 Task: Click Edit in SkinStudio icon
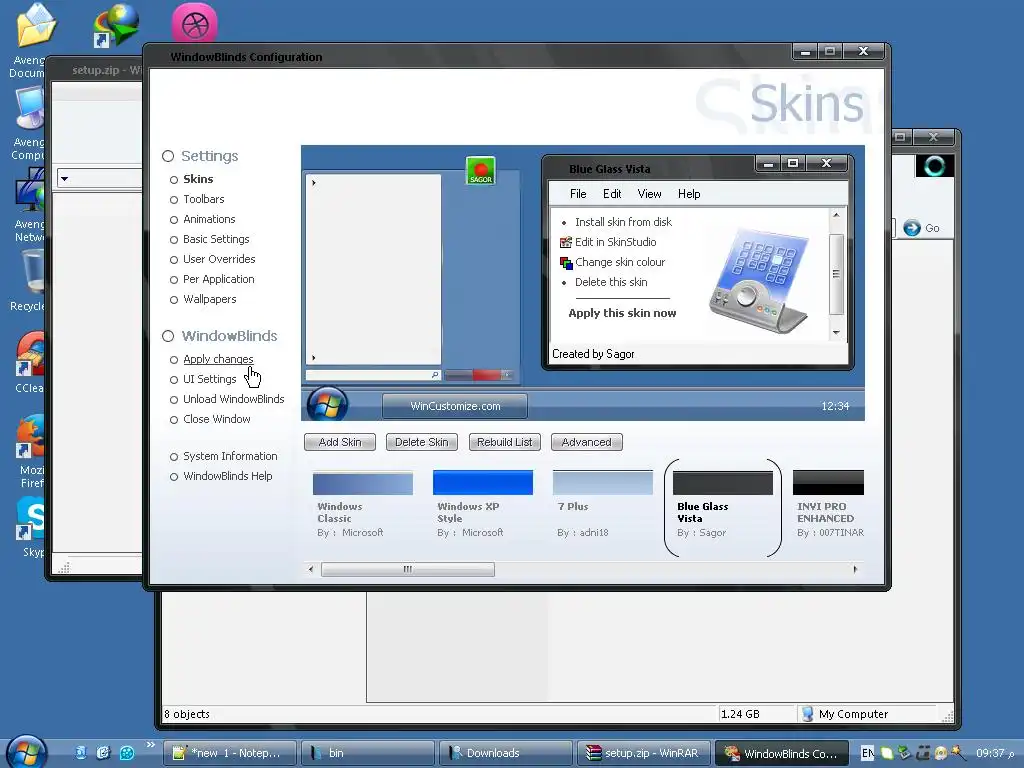tap(566, 242)
